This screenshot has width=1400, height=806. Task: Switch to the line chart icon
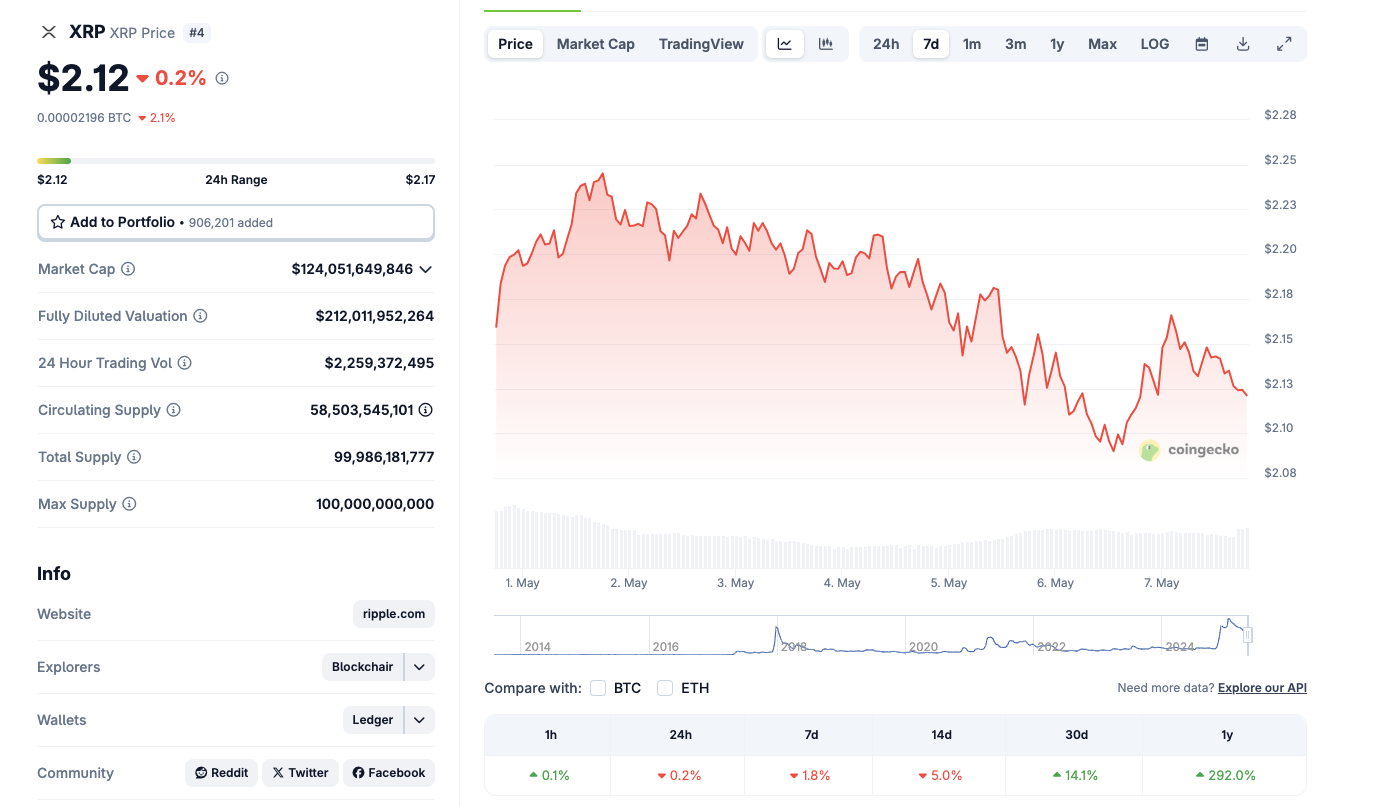tap(785, 44)
